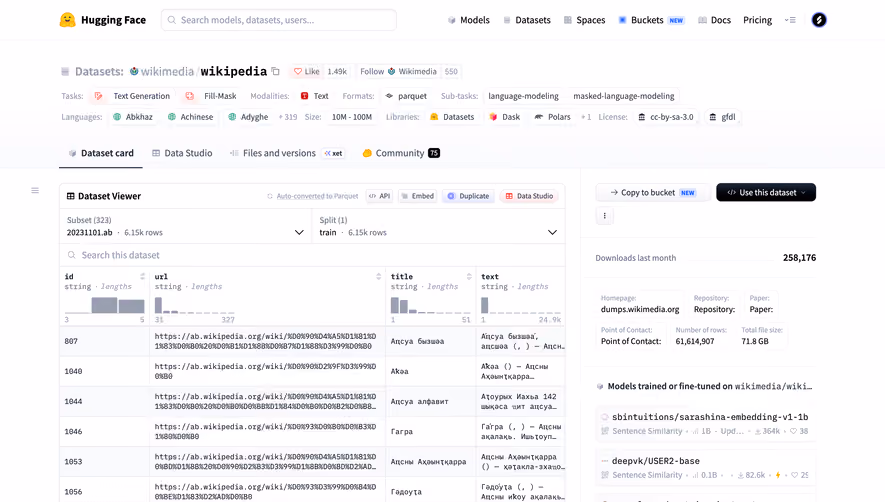Select the parquet format tag

click(x=406, y=96)
